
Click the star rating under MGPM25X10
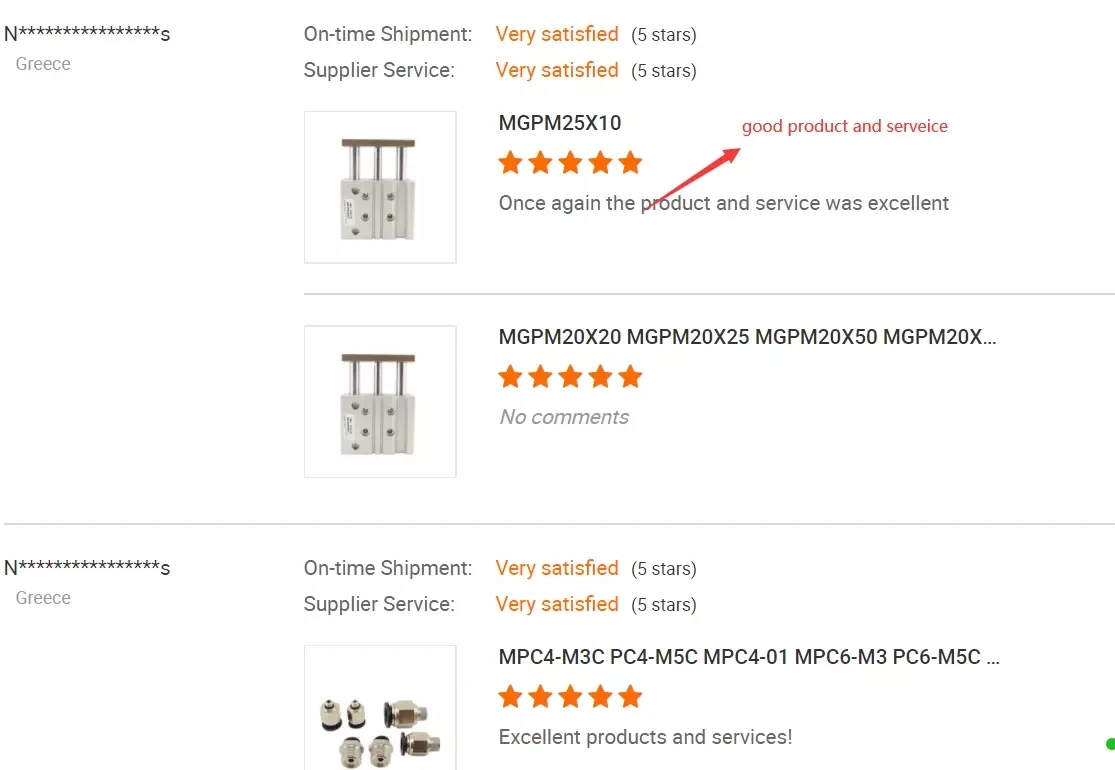[570, 163]
